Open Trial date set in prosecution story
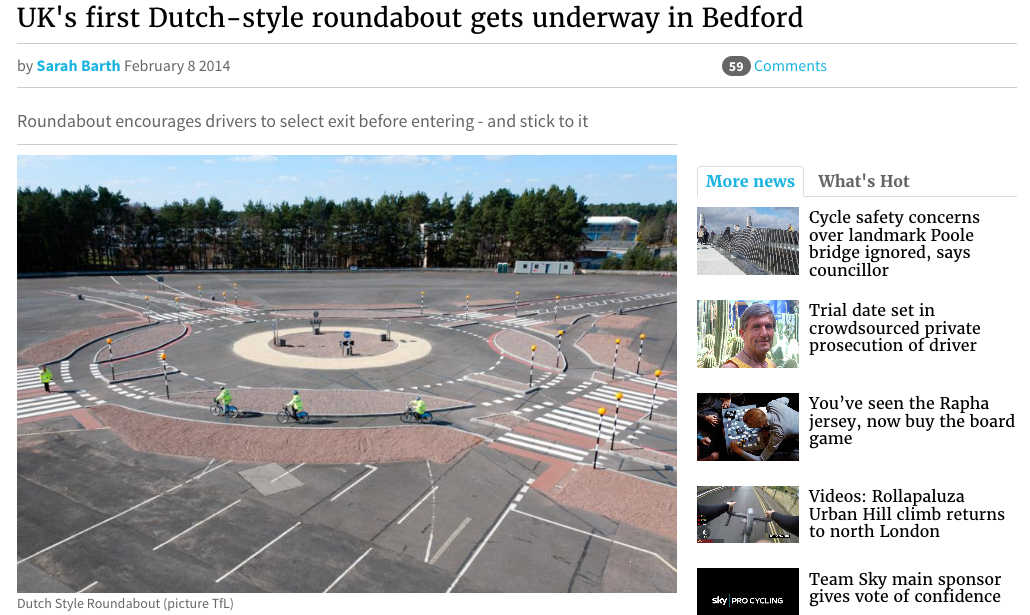This screenshot has width=1030, height=615. 894,328
